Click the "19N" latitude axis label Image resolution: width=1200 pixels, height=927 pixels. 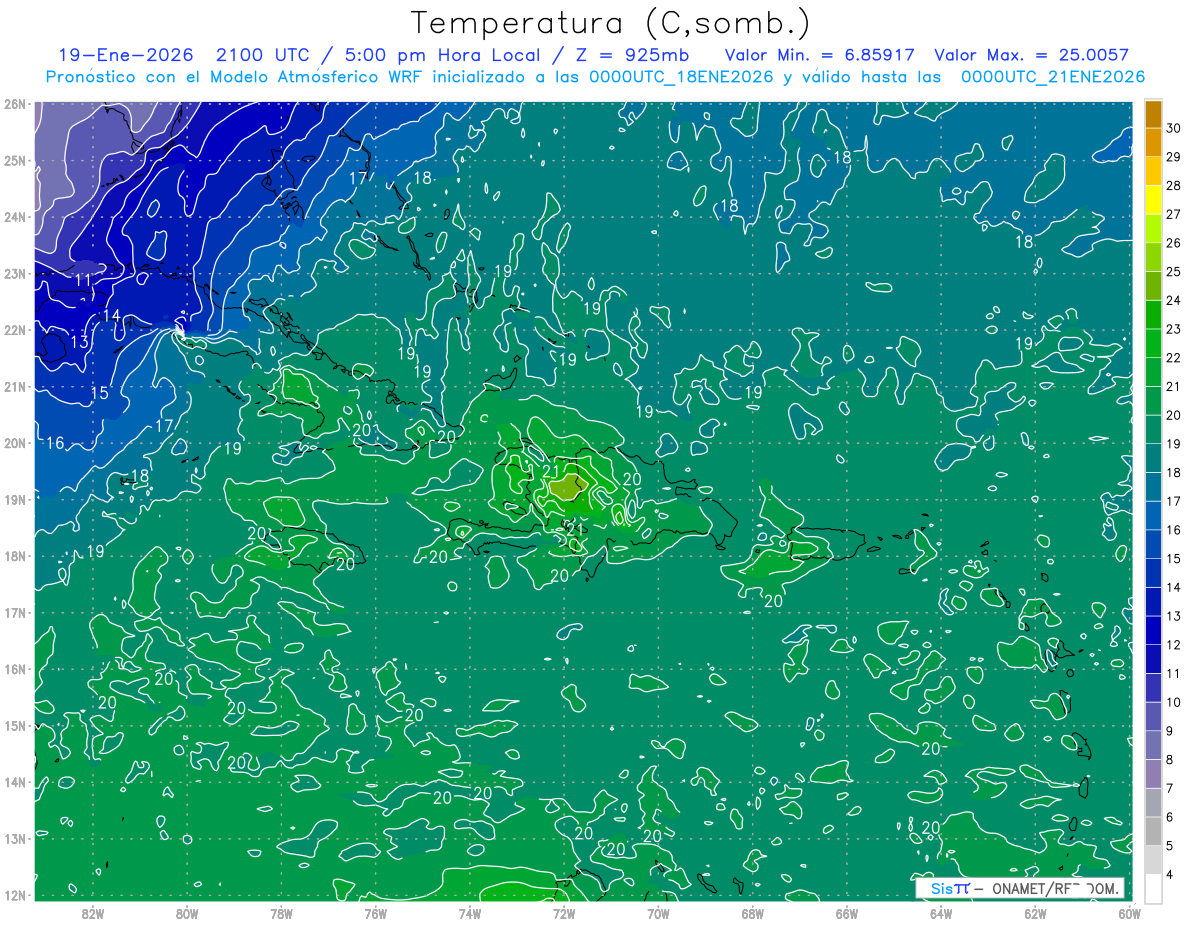pyautogui.click(x=14, y=499)
